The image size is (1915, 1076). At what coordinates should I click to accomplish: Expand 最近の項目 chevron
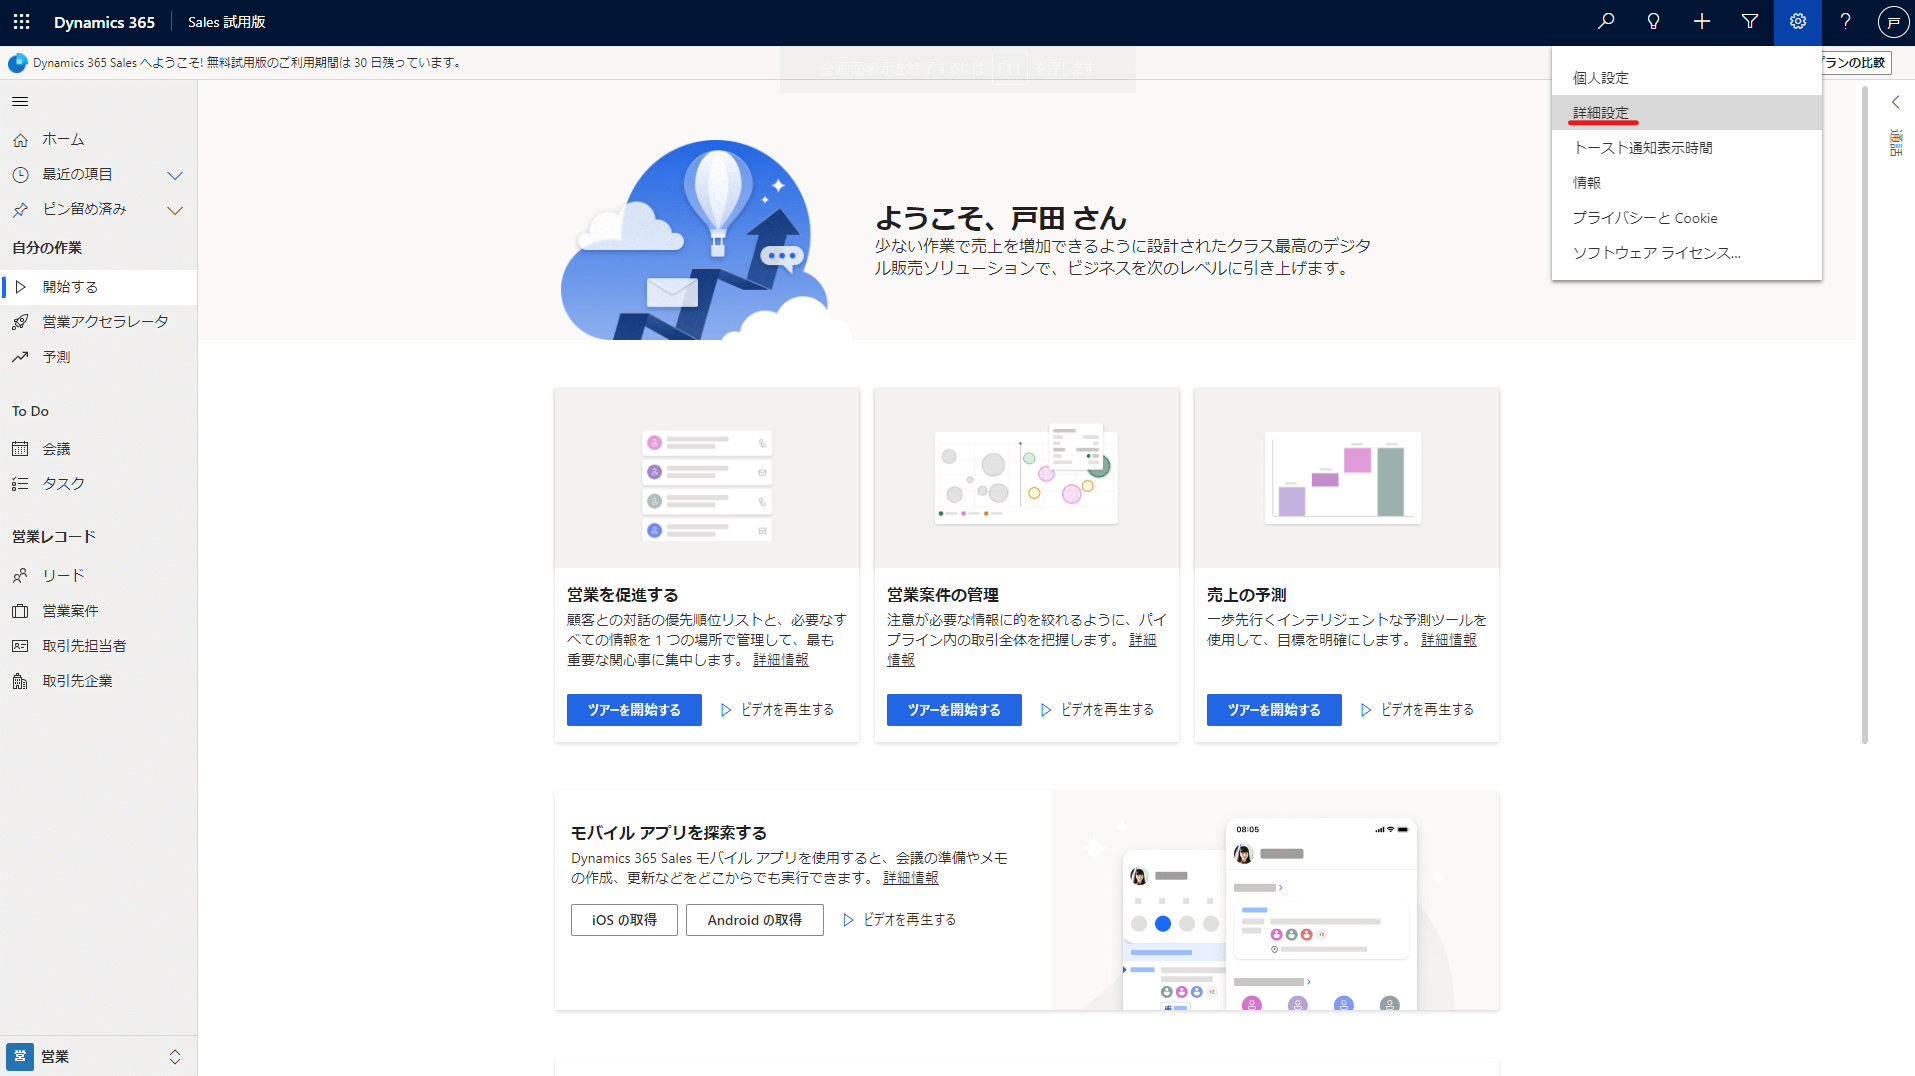pos(175,175)
